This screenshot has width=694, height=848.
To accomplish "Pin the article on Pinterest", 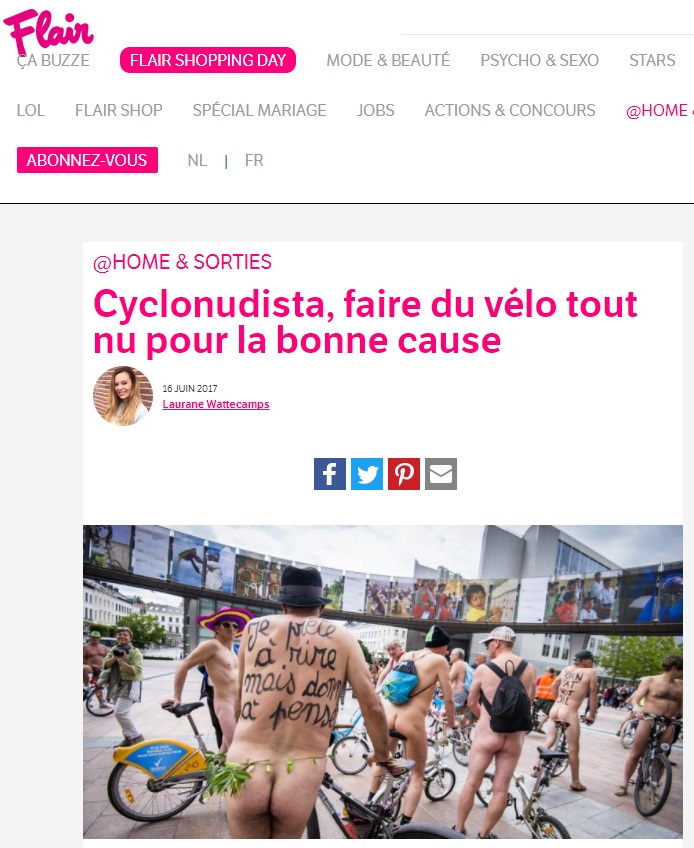I will (x=404, y=474).
